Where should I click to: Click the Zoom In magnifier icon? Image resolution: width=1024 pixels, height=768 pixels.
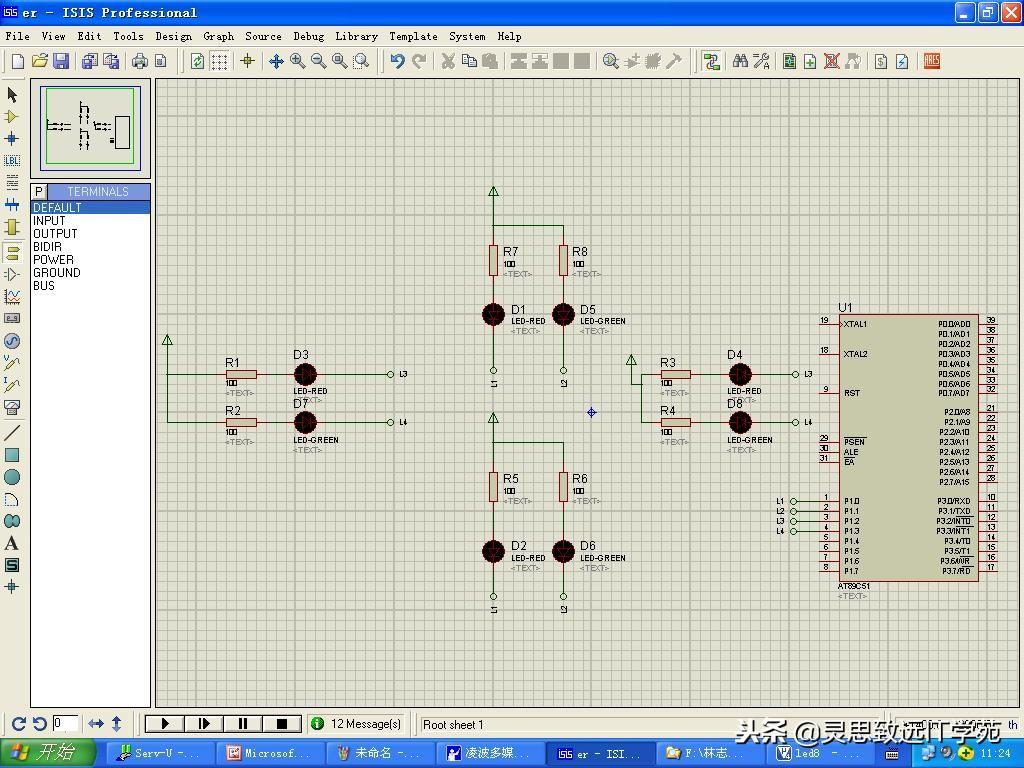(x=297, y=61)
